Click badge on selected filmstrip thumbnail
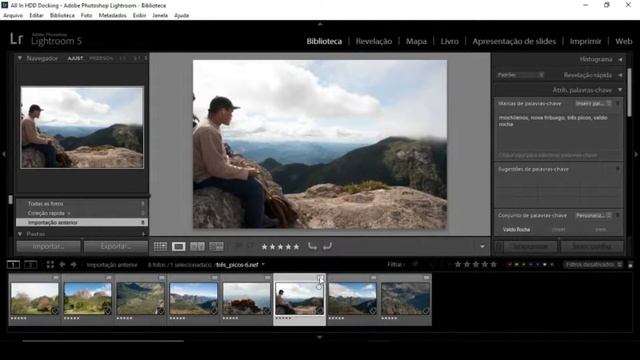 coord(320,278)
